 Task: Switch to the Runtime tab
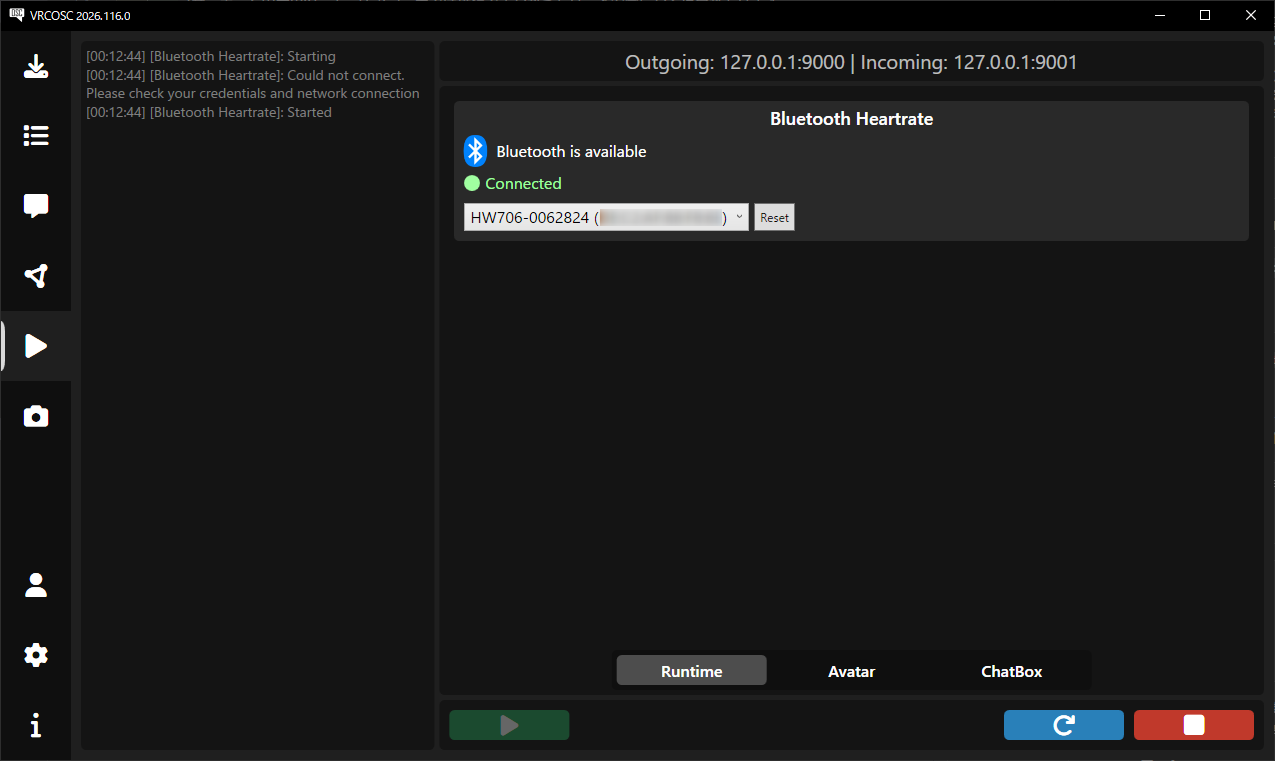691,671
